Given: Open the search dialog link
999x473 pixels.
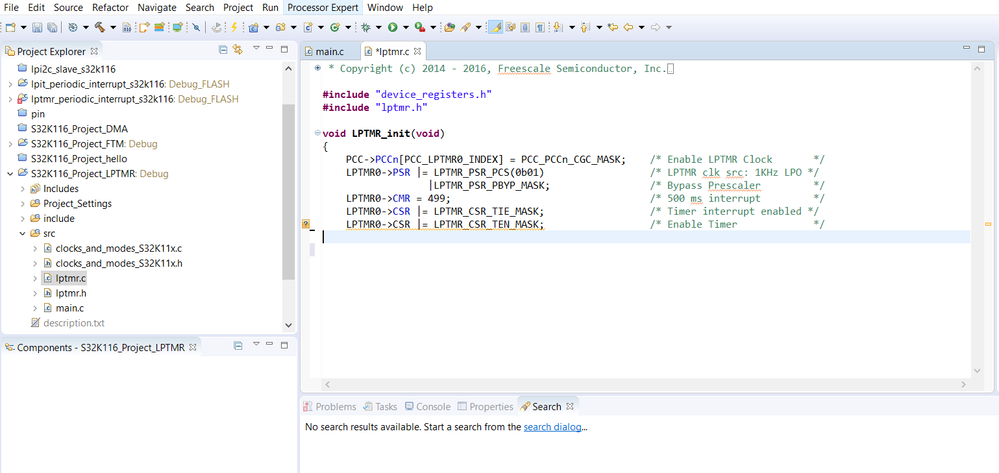Looking at the screenshot, I should (553, 428).
